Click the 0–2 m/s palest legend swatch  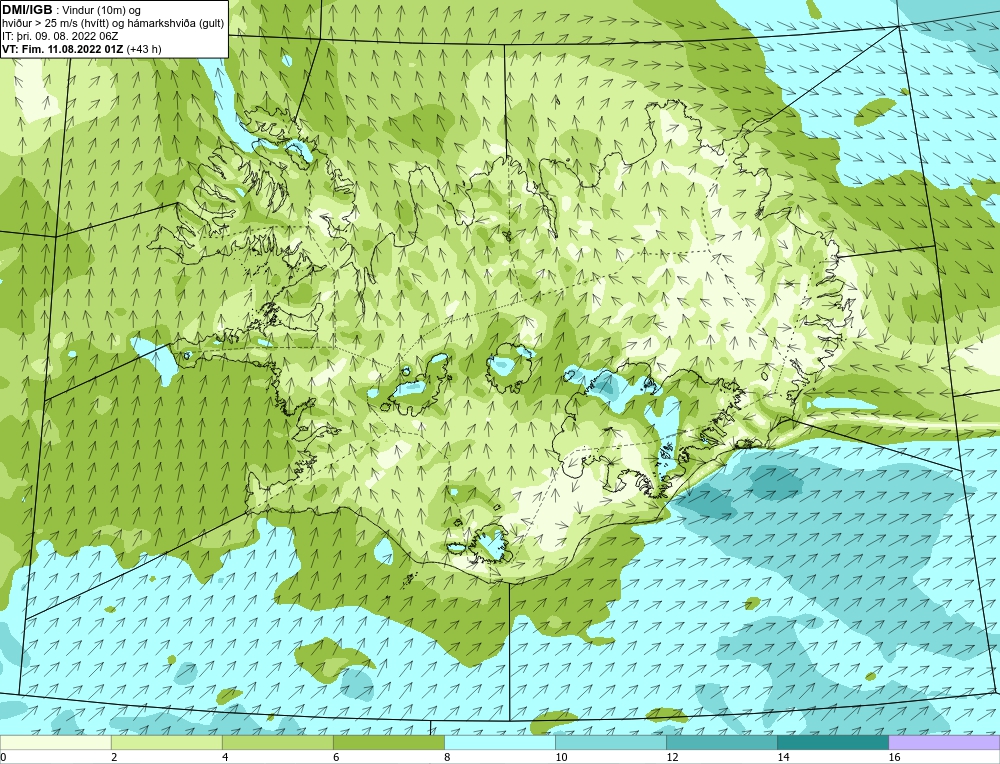55,742
